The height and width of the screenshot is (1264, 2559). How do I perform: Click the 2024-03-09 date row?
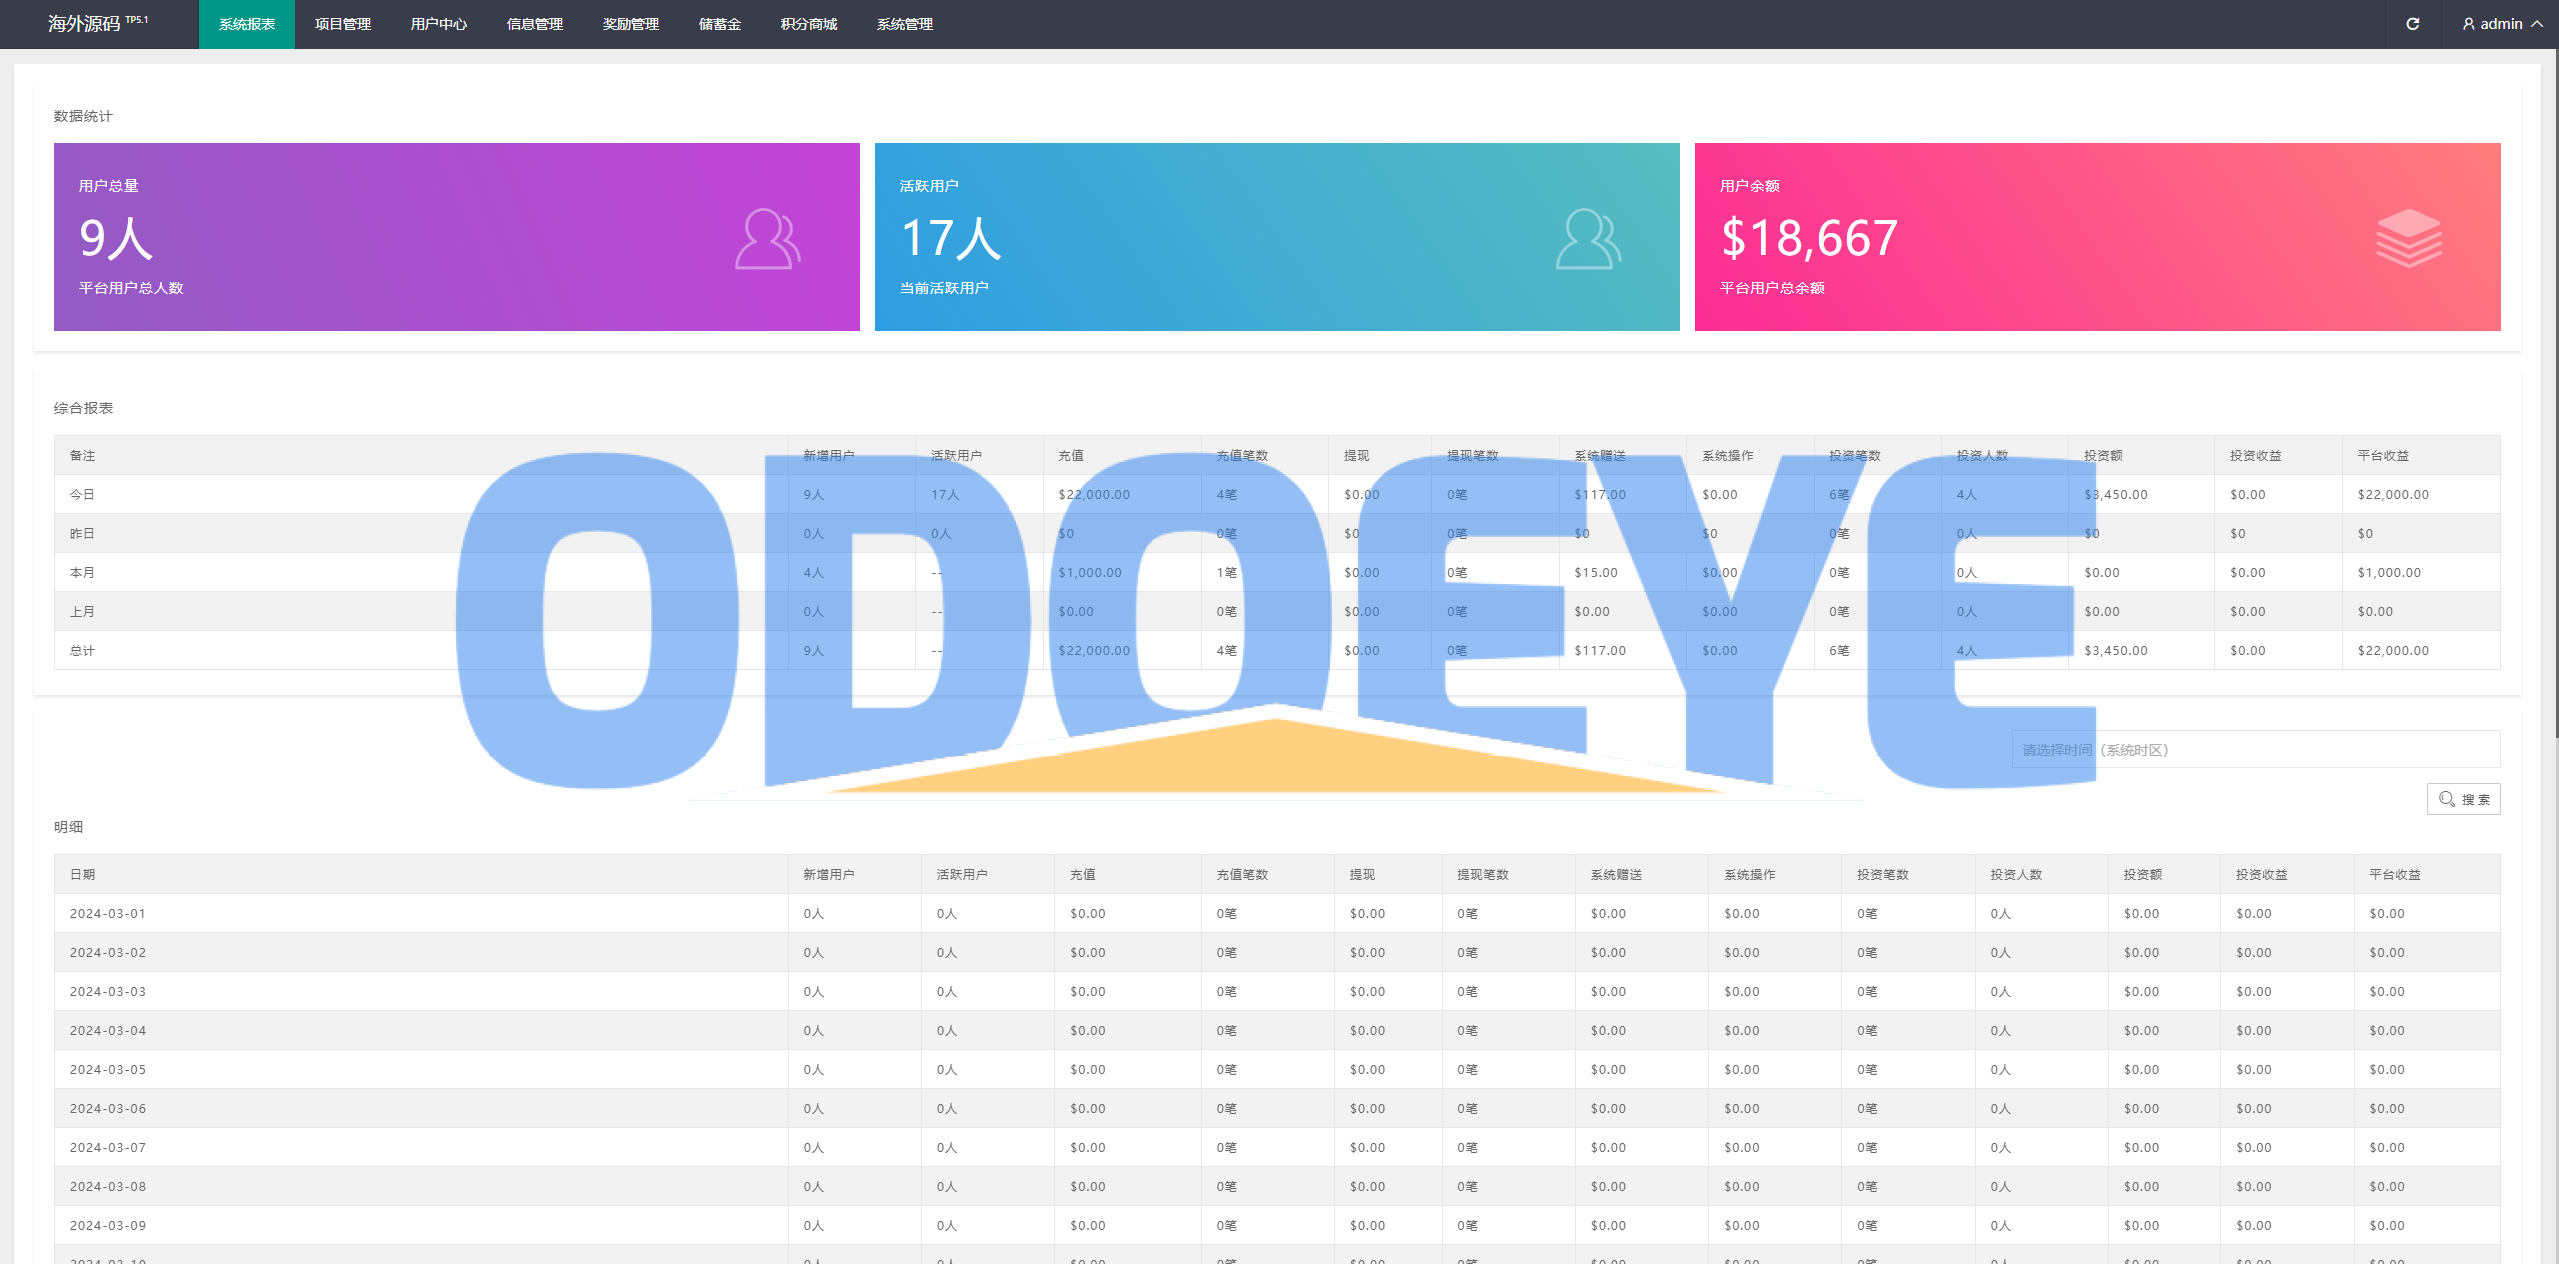tap(1277, 1225)
